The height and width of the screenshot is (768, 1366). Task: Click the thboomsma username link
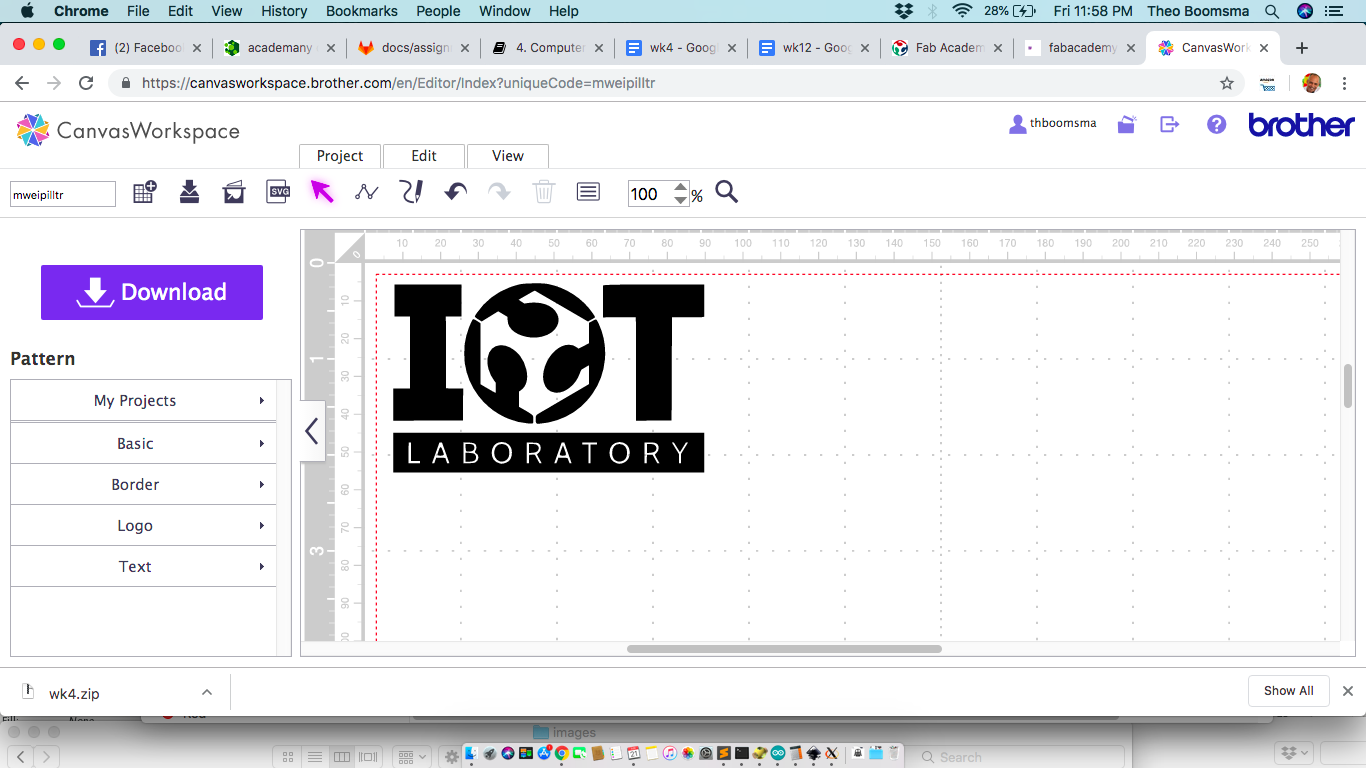[1063, 124]
